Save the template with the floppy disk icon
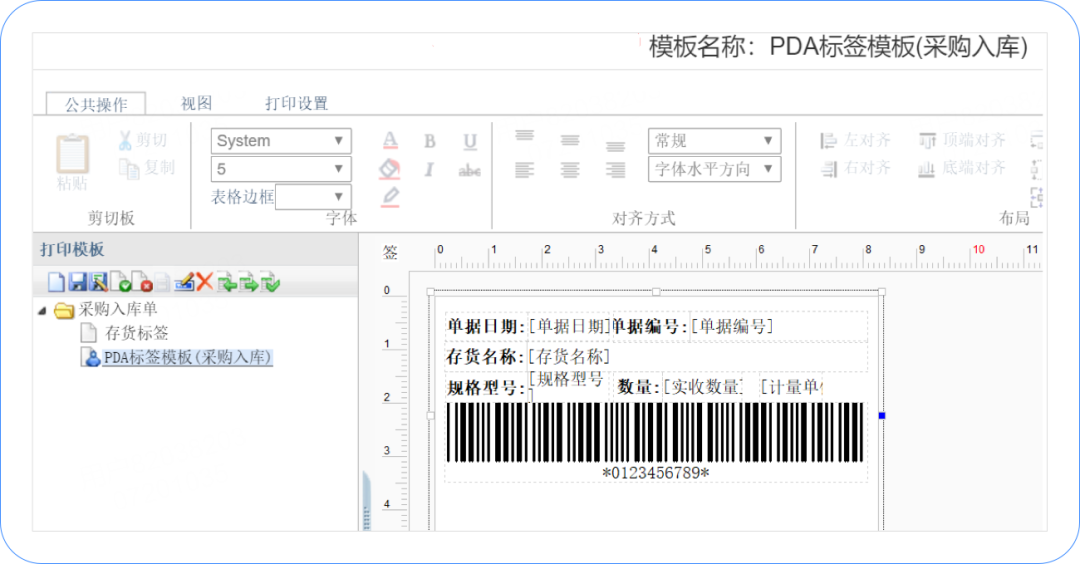This screenshot has height=564, width=1080. (x=78, y=282)
